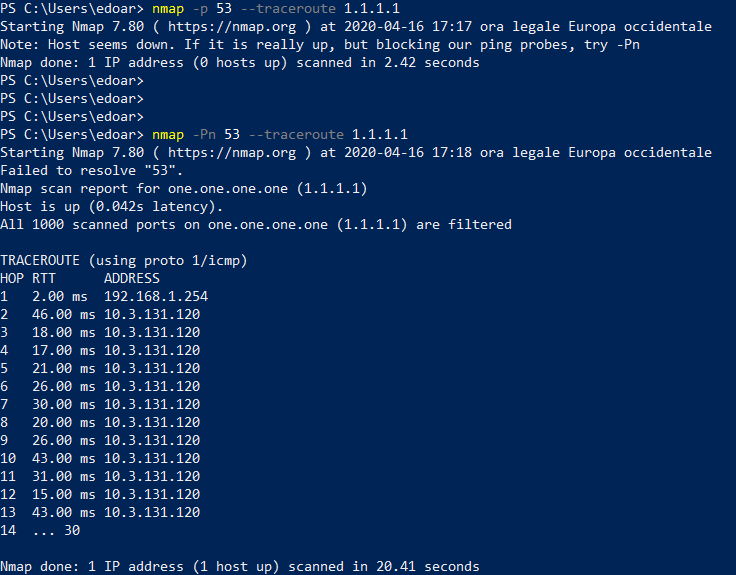Click the "20.41 seconds" scan duration text
The width and height of the screenshot is (736, 575).
(432, 566)
